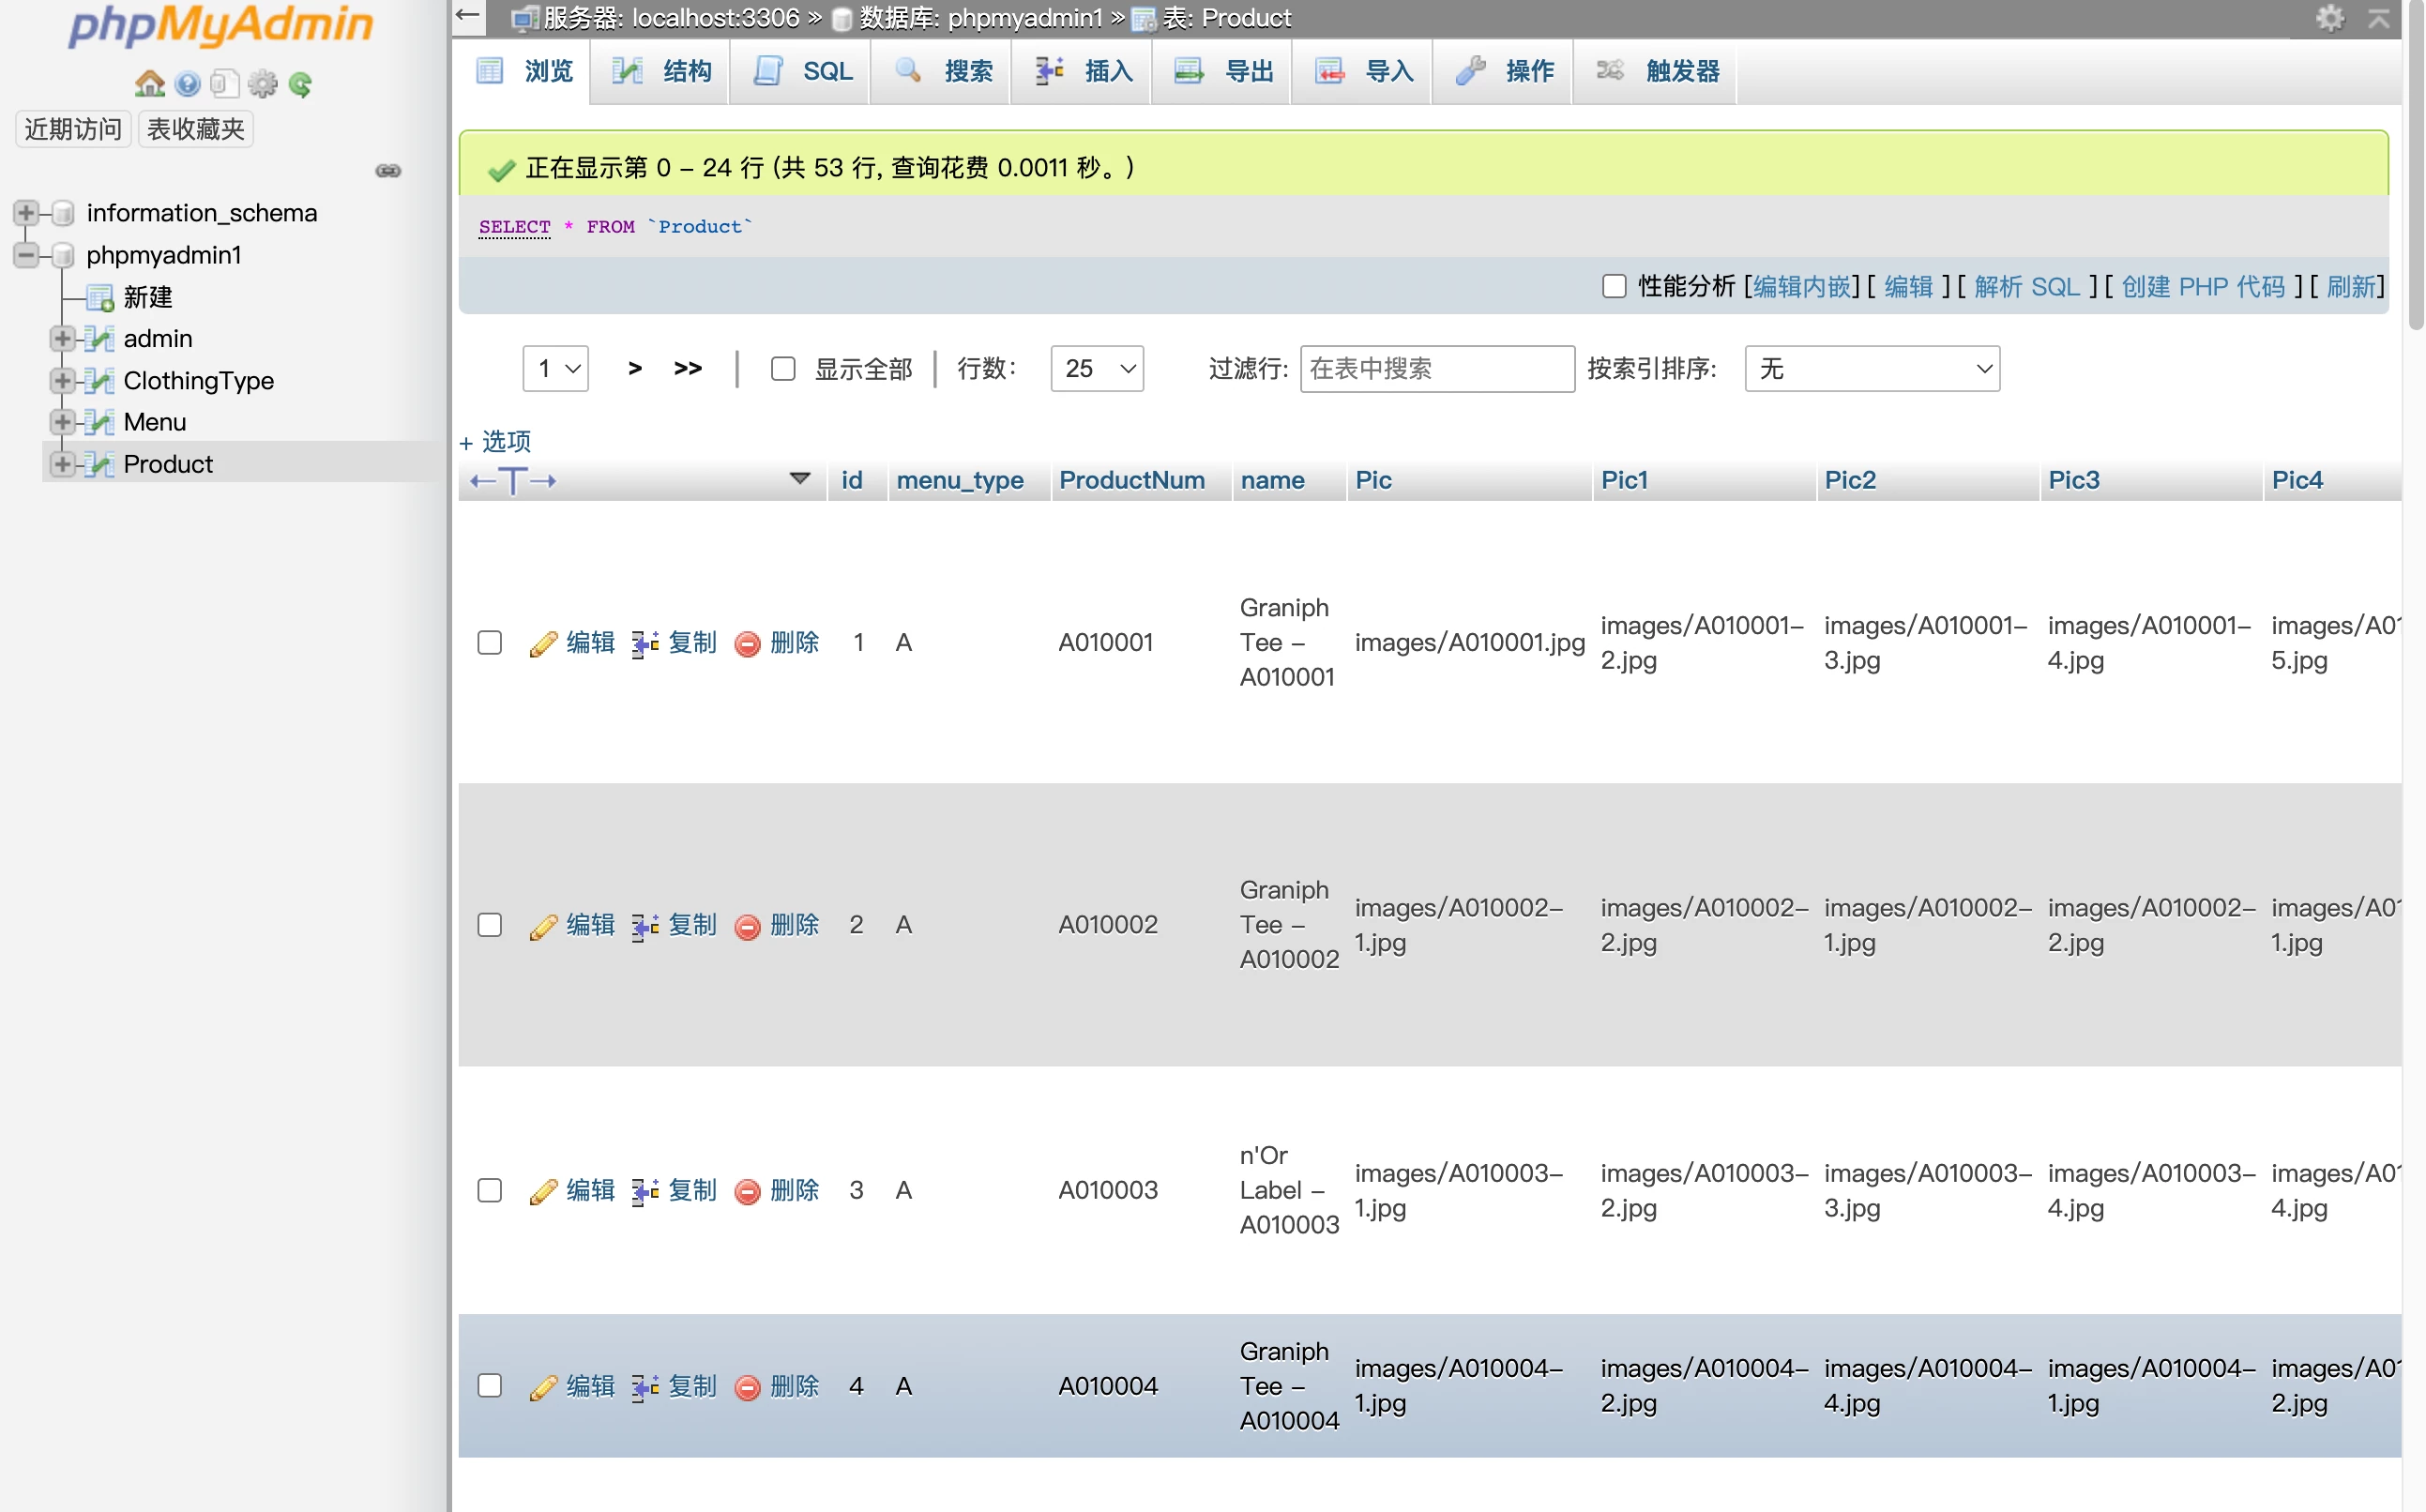This screenshot has width=2426, height=1512.
Task: Click the 创建 PHP 代码 link
Action: 2202,287
